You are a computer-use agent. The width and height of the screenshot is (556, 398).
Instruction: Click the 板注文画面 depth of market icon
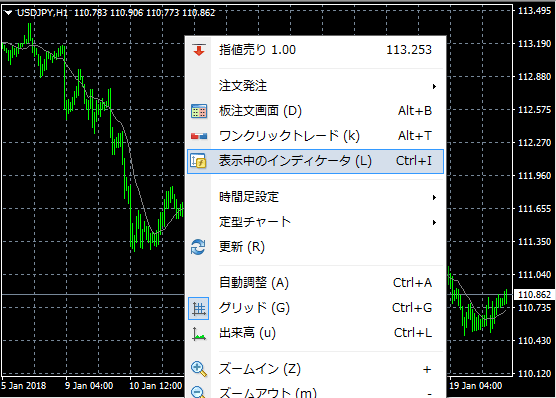point(199,111)
